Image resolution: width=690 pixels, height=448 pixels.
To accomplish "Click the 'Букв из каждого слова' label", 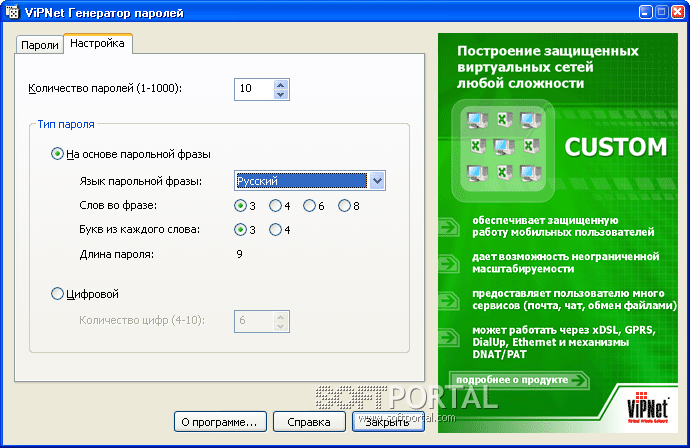I will click(x=139, y=229).
